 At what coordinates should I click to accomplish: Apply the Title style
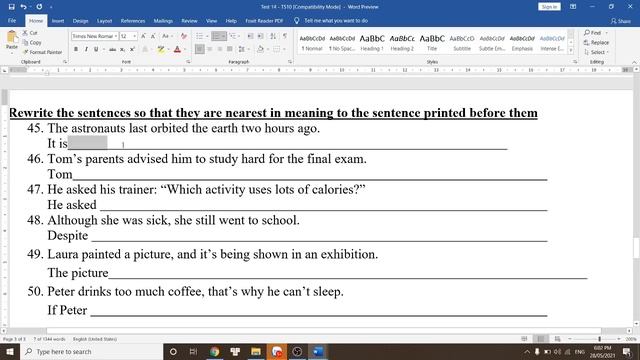pyautogui.click(x=432, y=42)
